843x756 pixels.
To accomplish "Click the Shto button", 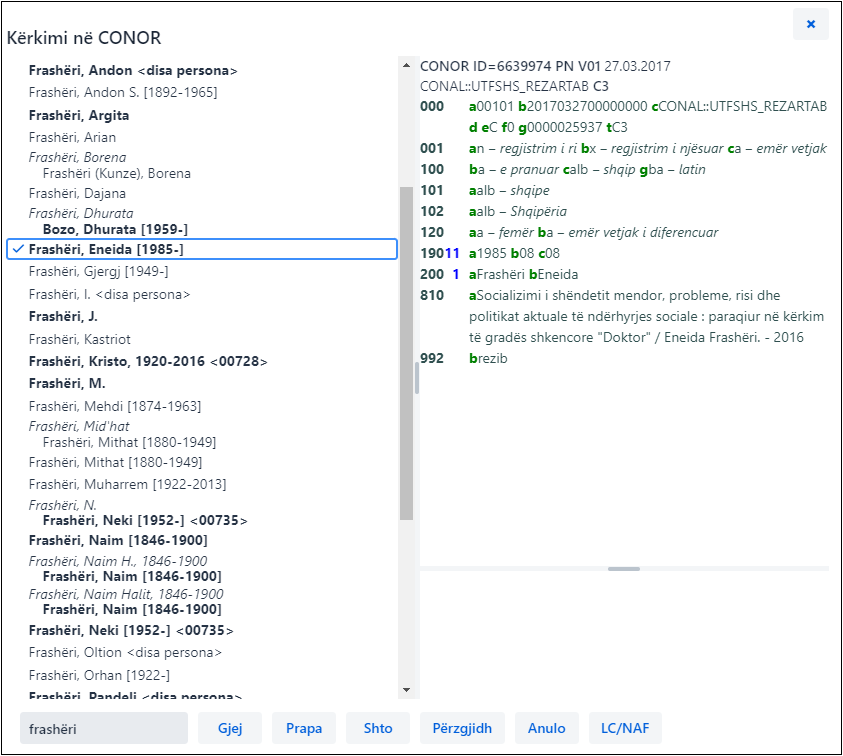I will [x=378, y=728].
